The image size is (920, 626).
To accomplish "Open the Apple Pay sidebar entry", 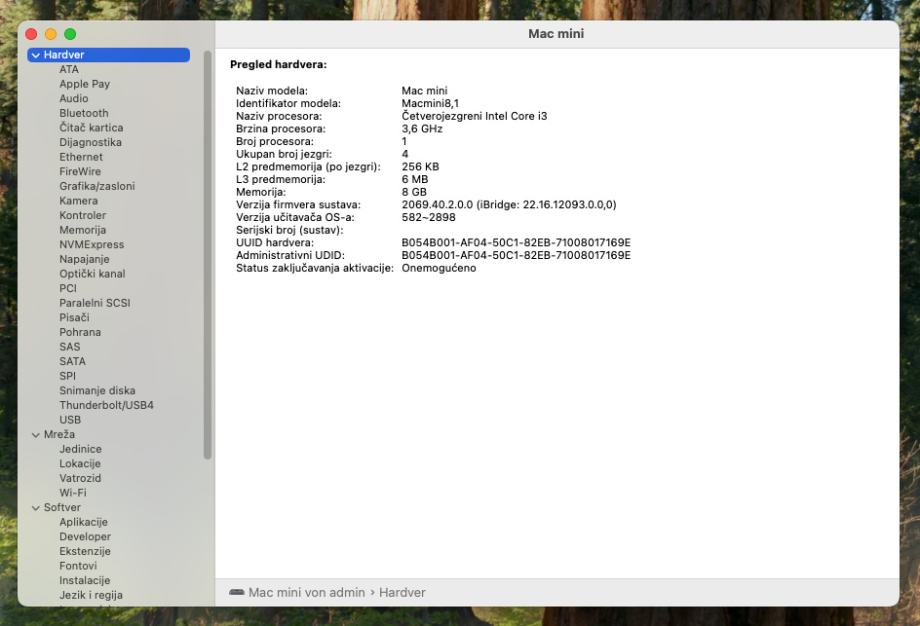I will (x=84, y=84).
